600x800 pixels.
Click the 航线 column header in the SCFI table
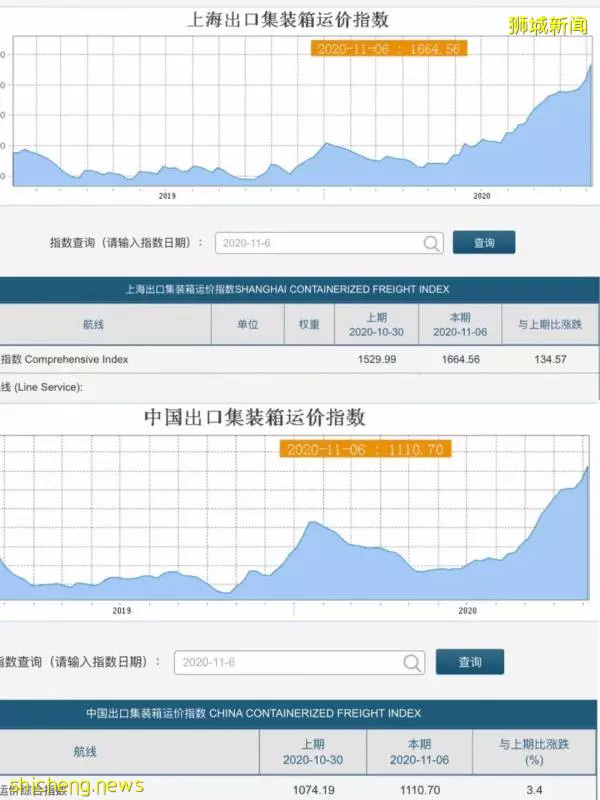[x=93, y=324]
